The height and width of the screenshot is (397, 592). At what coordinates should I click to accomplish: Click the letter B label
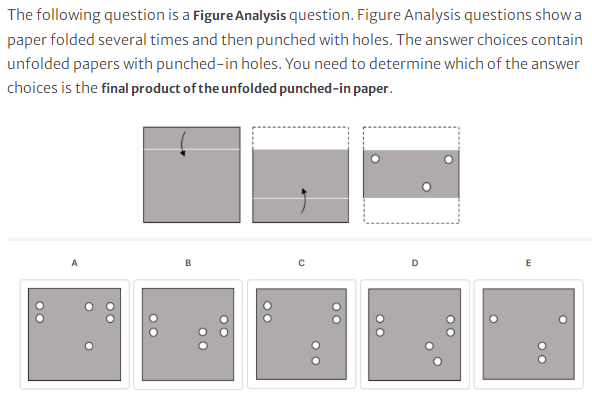pos(188,263)
